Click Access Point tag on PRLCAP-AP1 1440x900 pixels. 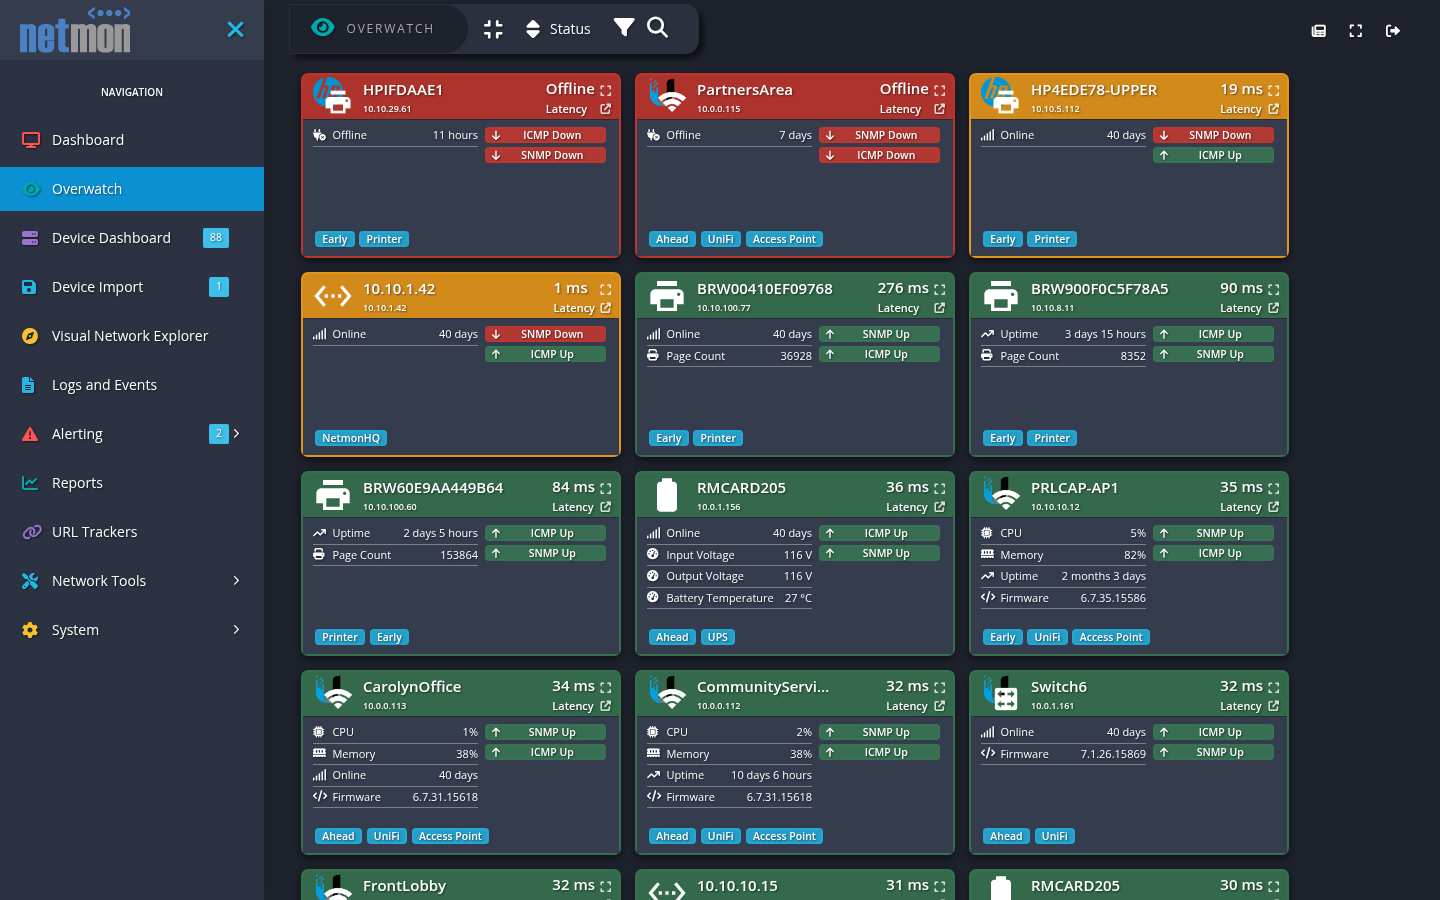click(x=1111, y=637)
